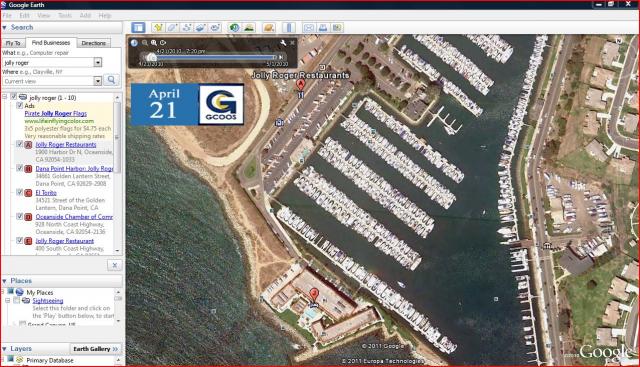This screenshot has width=640, height=367.
Task: Toggle the Ads checkbox in results
Action: 19,105
